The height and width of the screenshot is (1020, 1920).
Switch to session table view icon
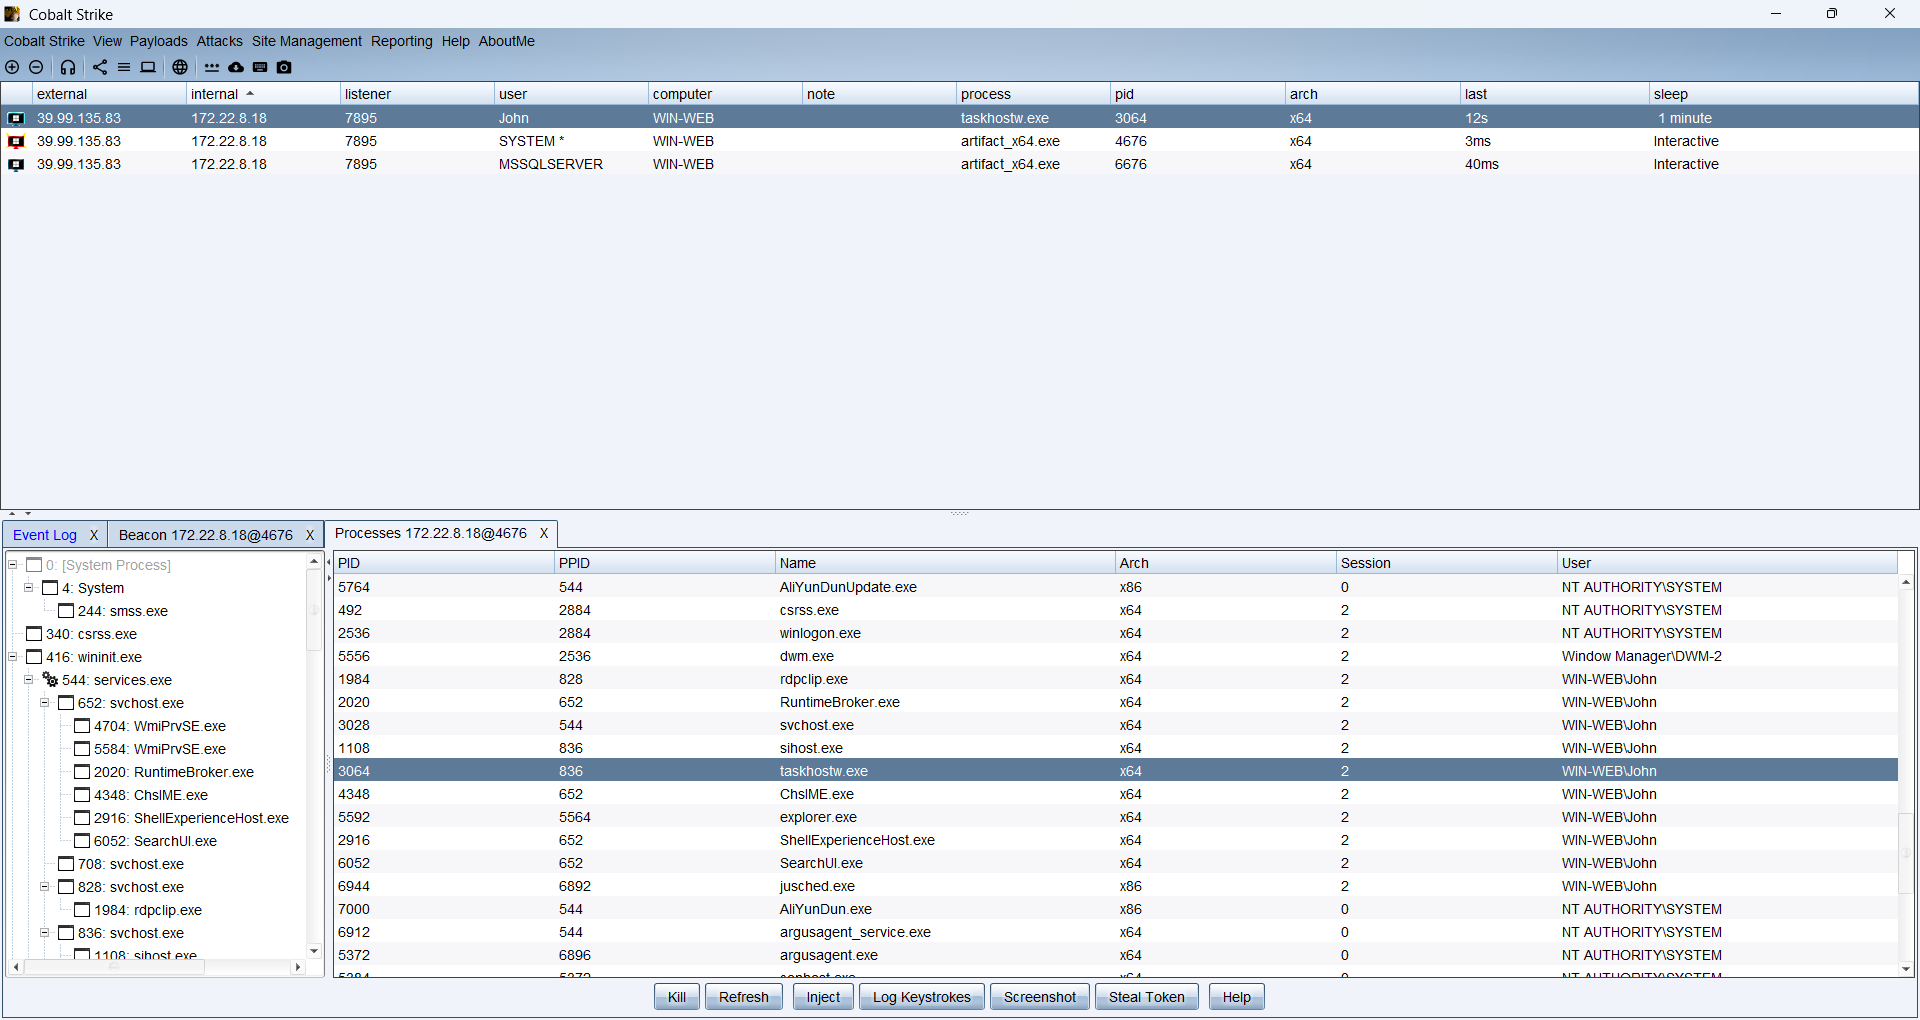[x=124, y=67]
